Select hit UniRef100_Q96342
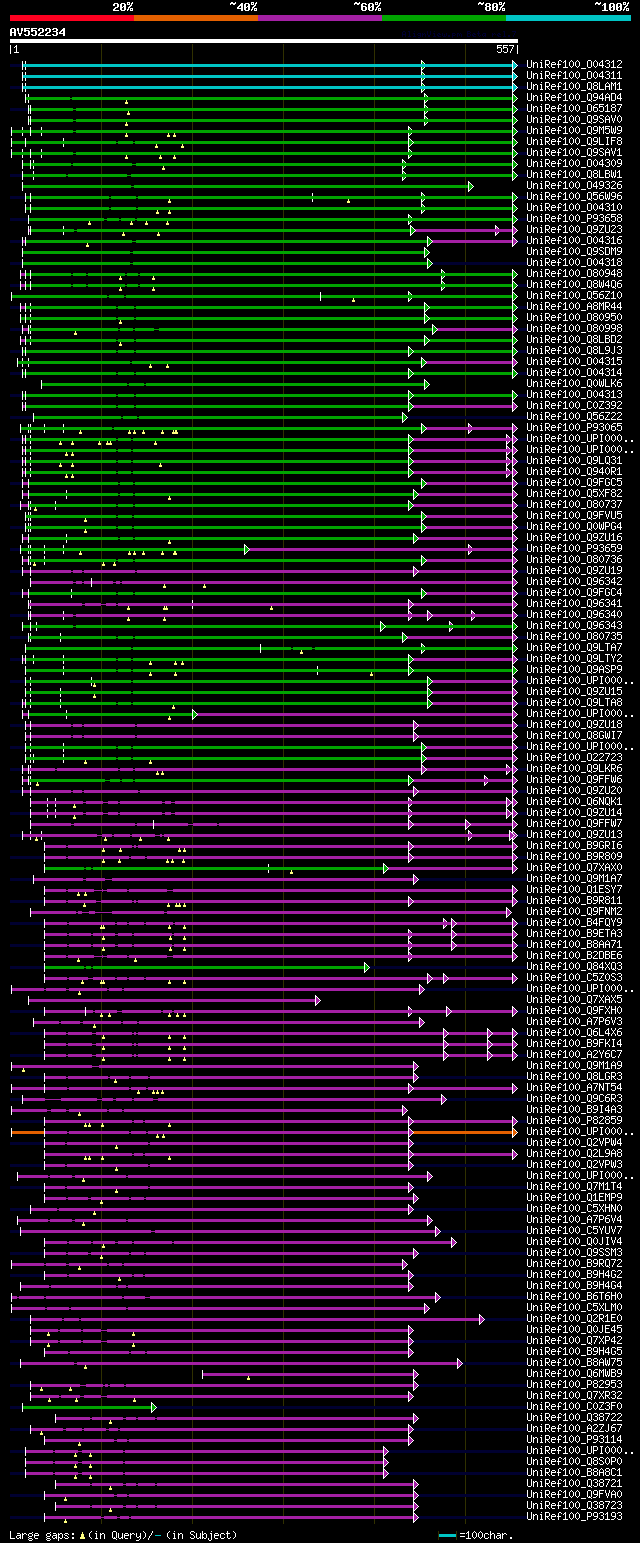The height and width of the screenshot is (1543, 640). 574,582
